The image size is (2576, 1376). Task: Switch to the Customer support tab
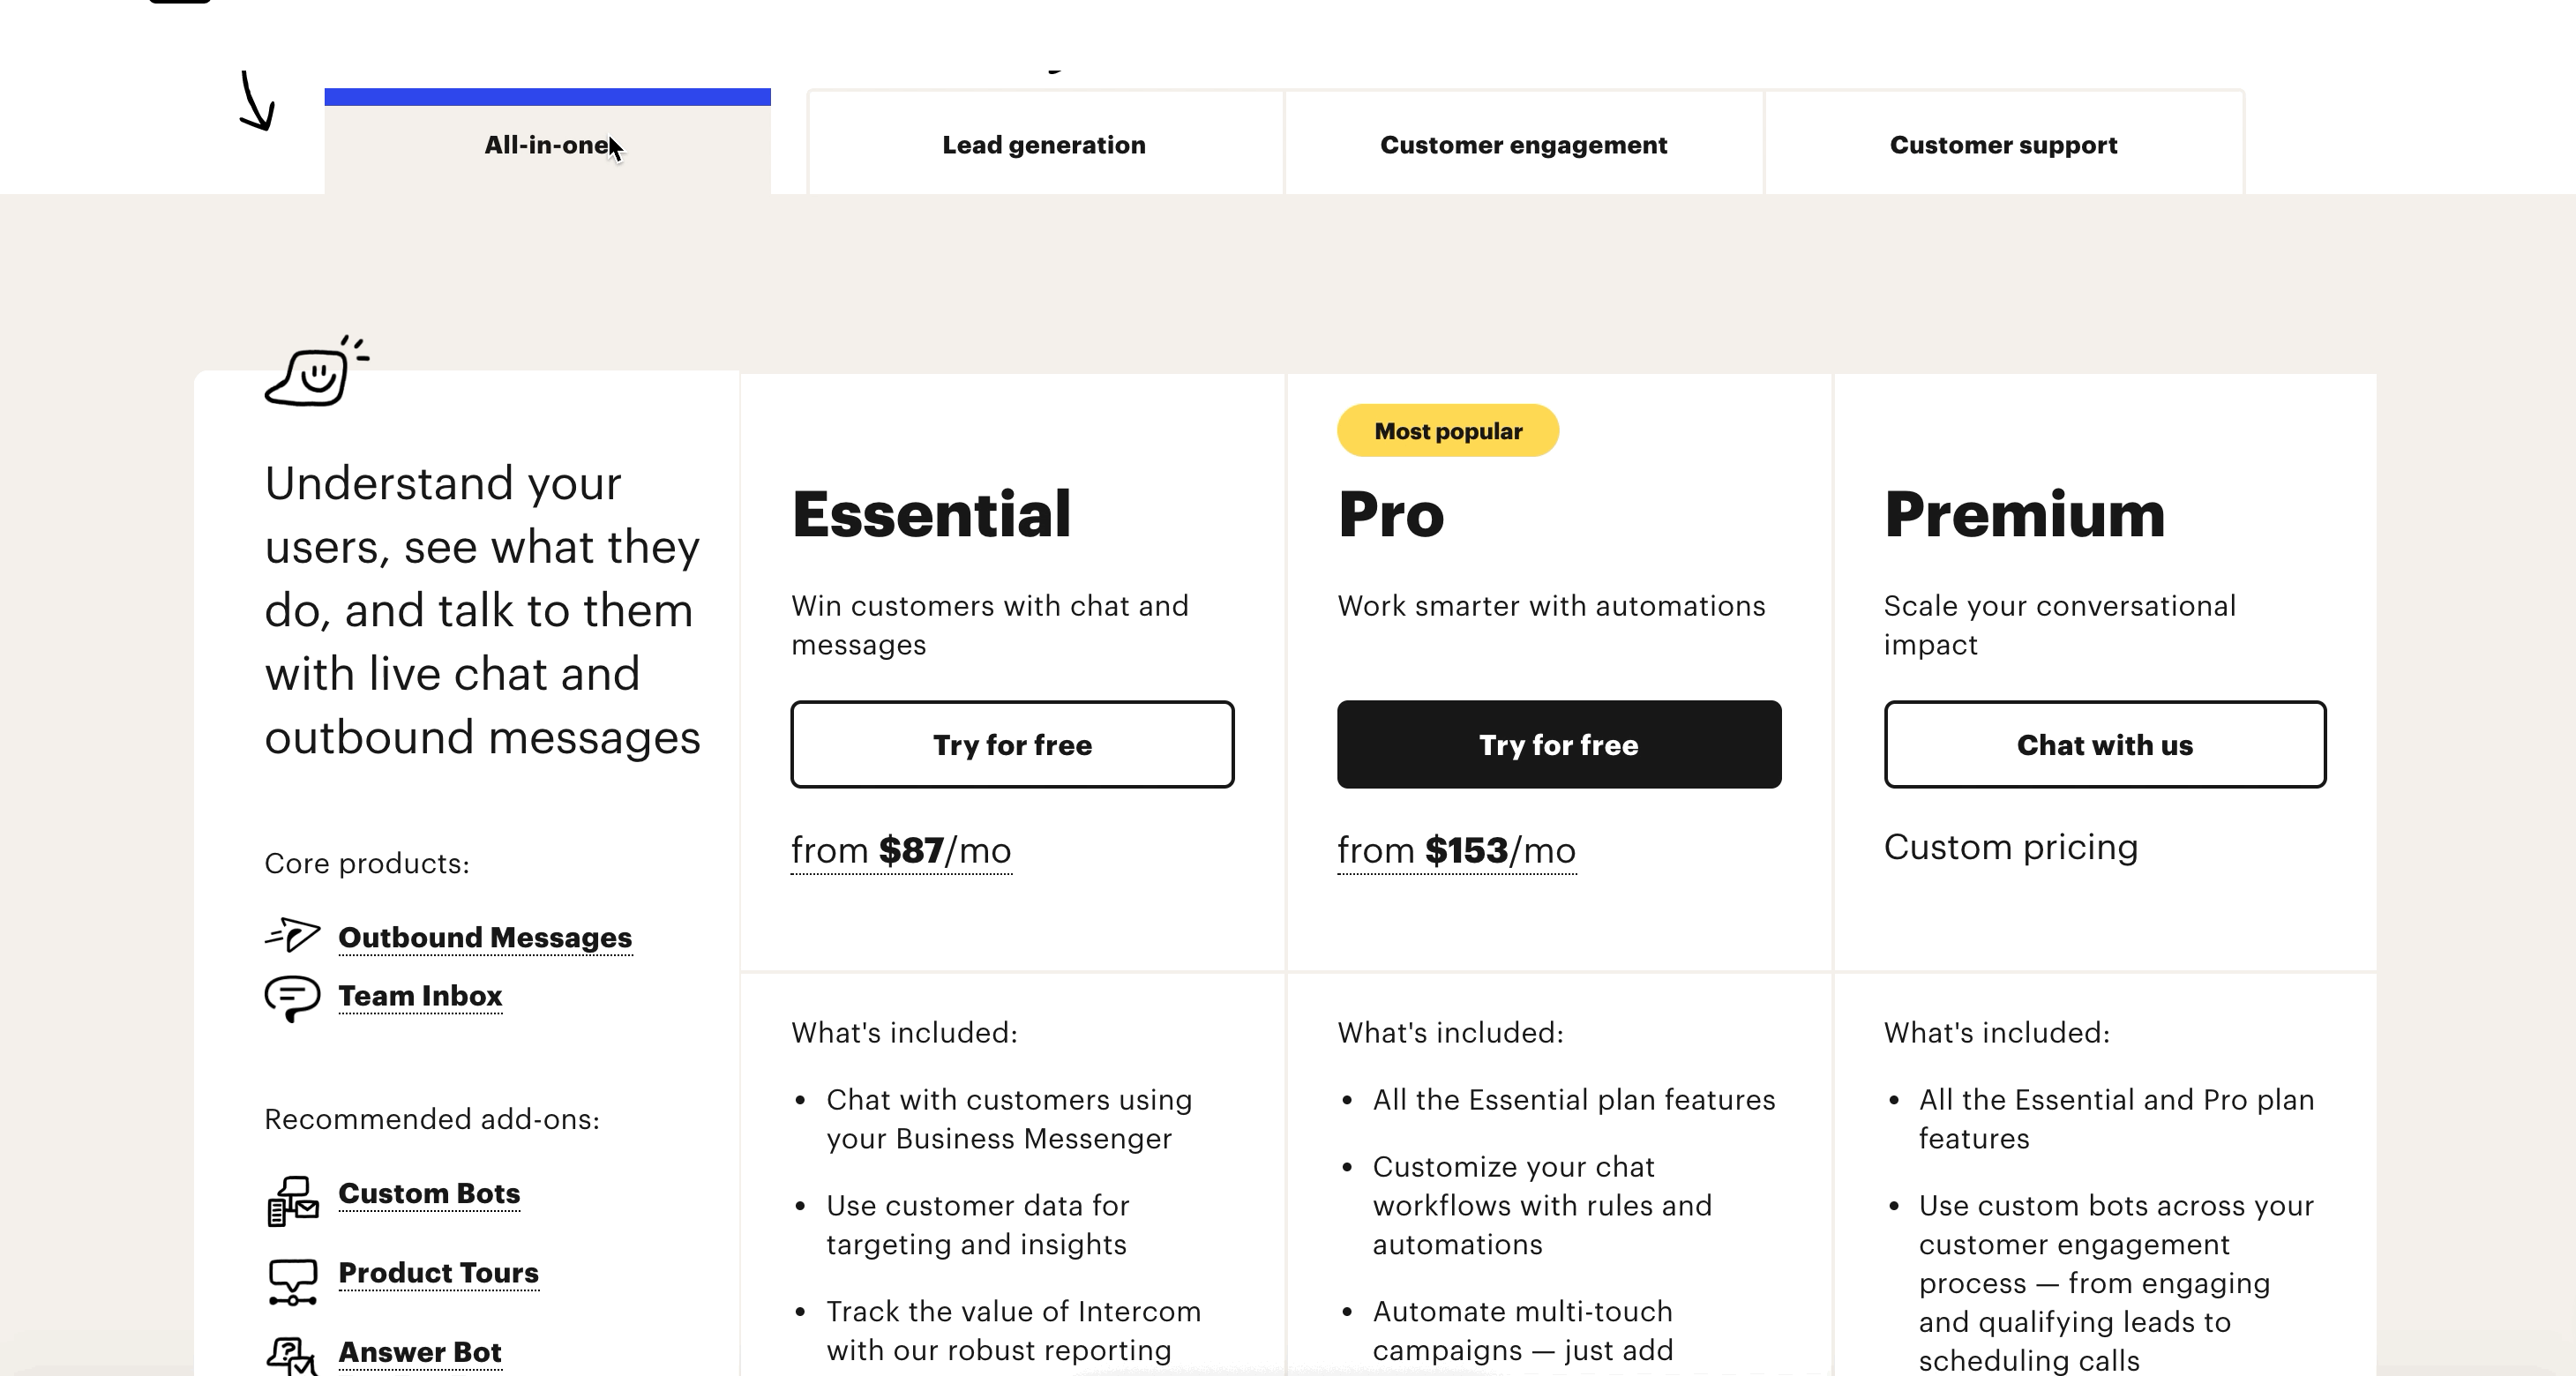pyautogui.click(x=2003, y=145)
